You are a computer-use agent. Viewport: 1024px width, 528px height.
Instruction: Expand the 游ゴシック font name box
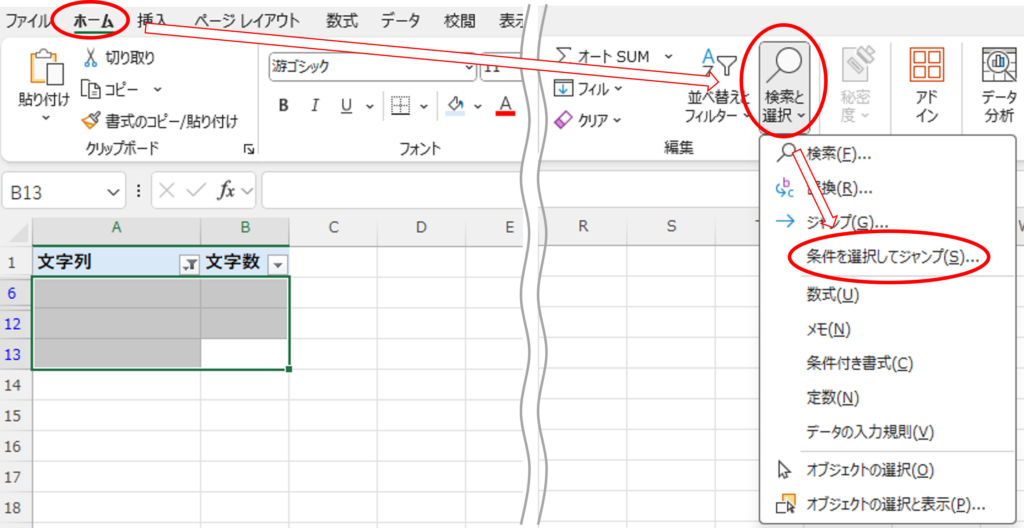(x=372, y=66)
